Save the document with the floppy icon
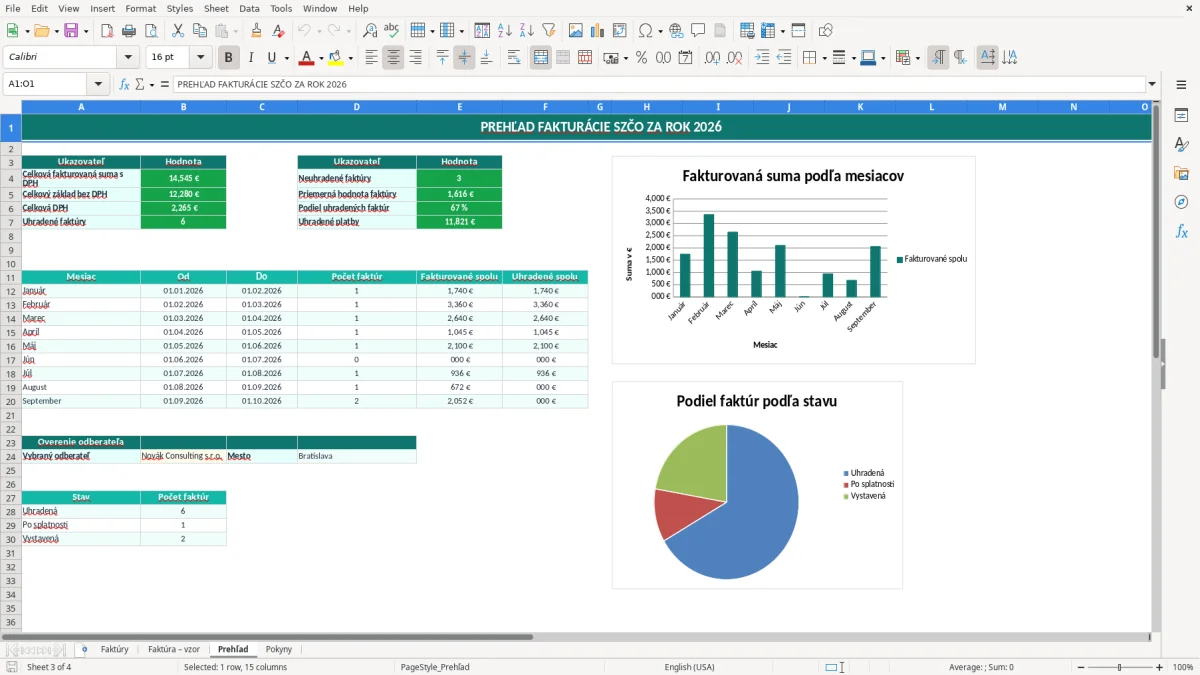Viewport: 1200px width, 675px height. click(x=72, y=31)
